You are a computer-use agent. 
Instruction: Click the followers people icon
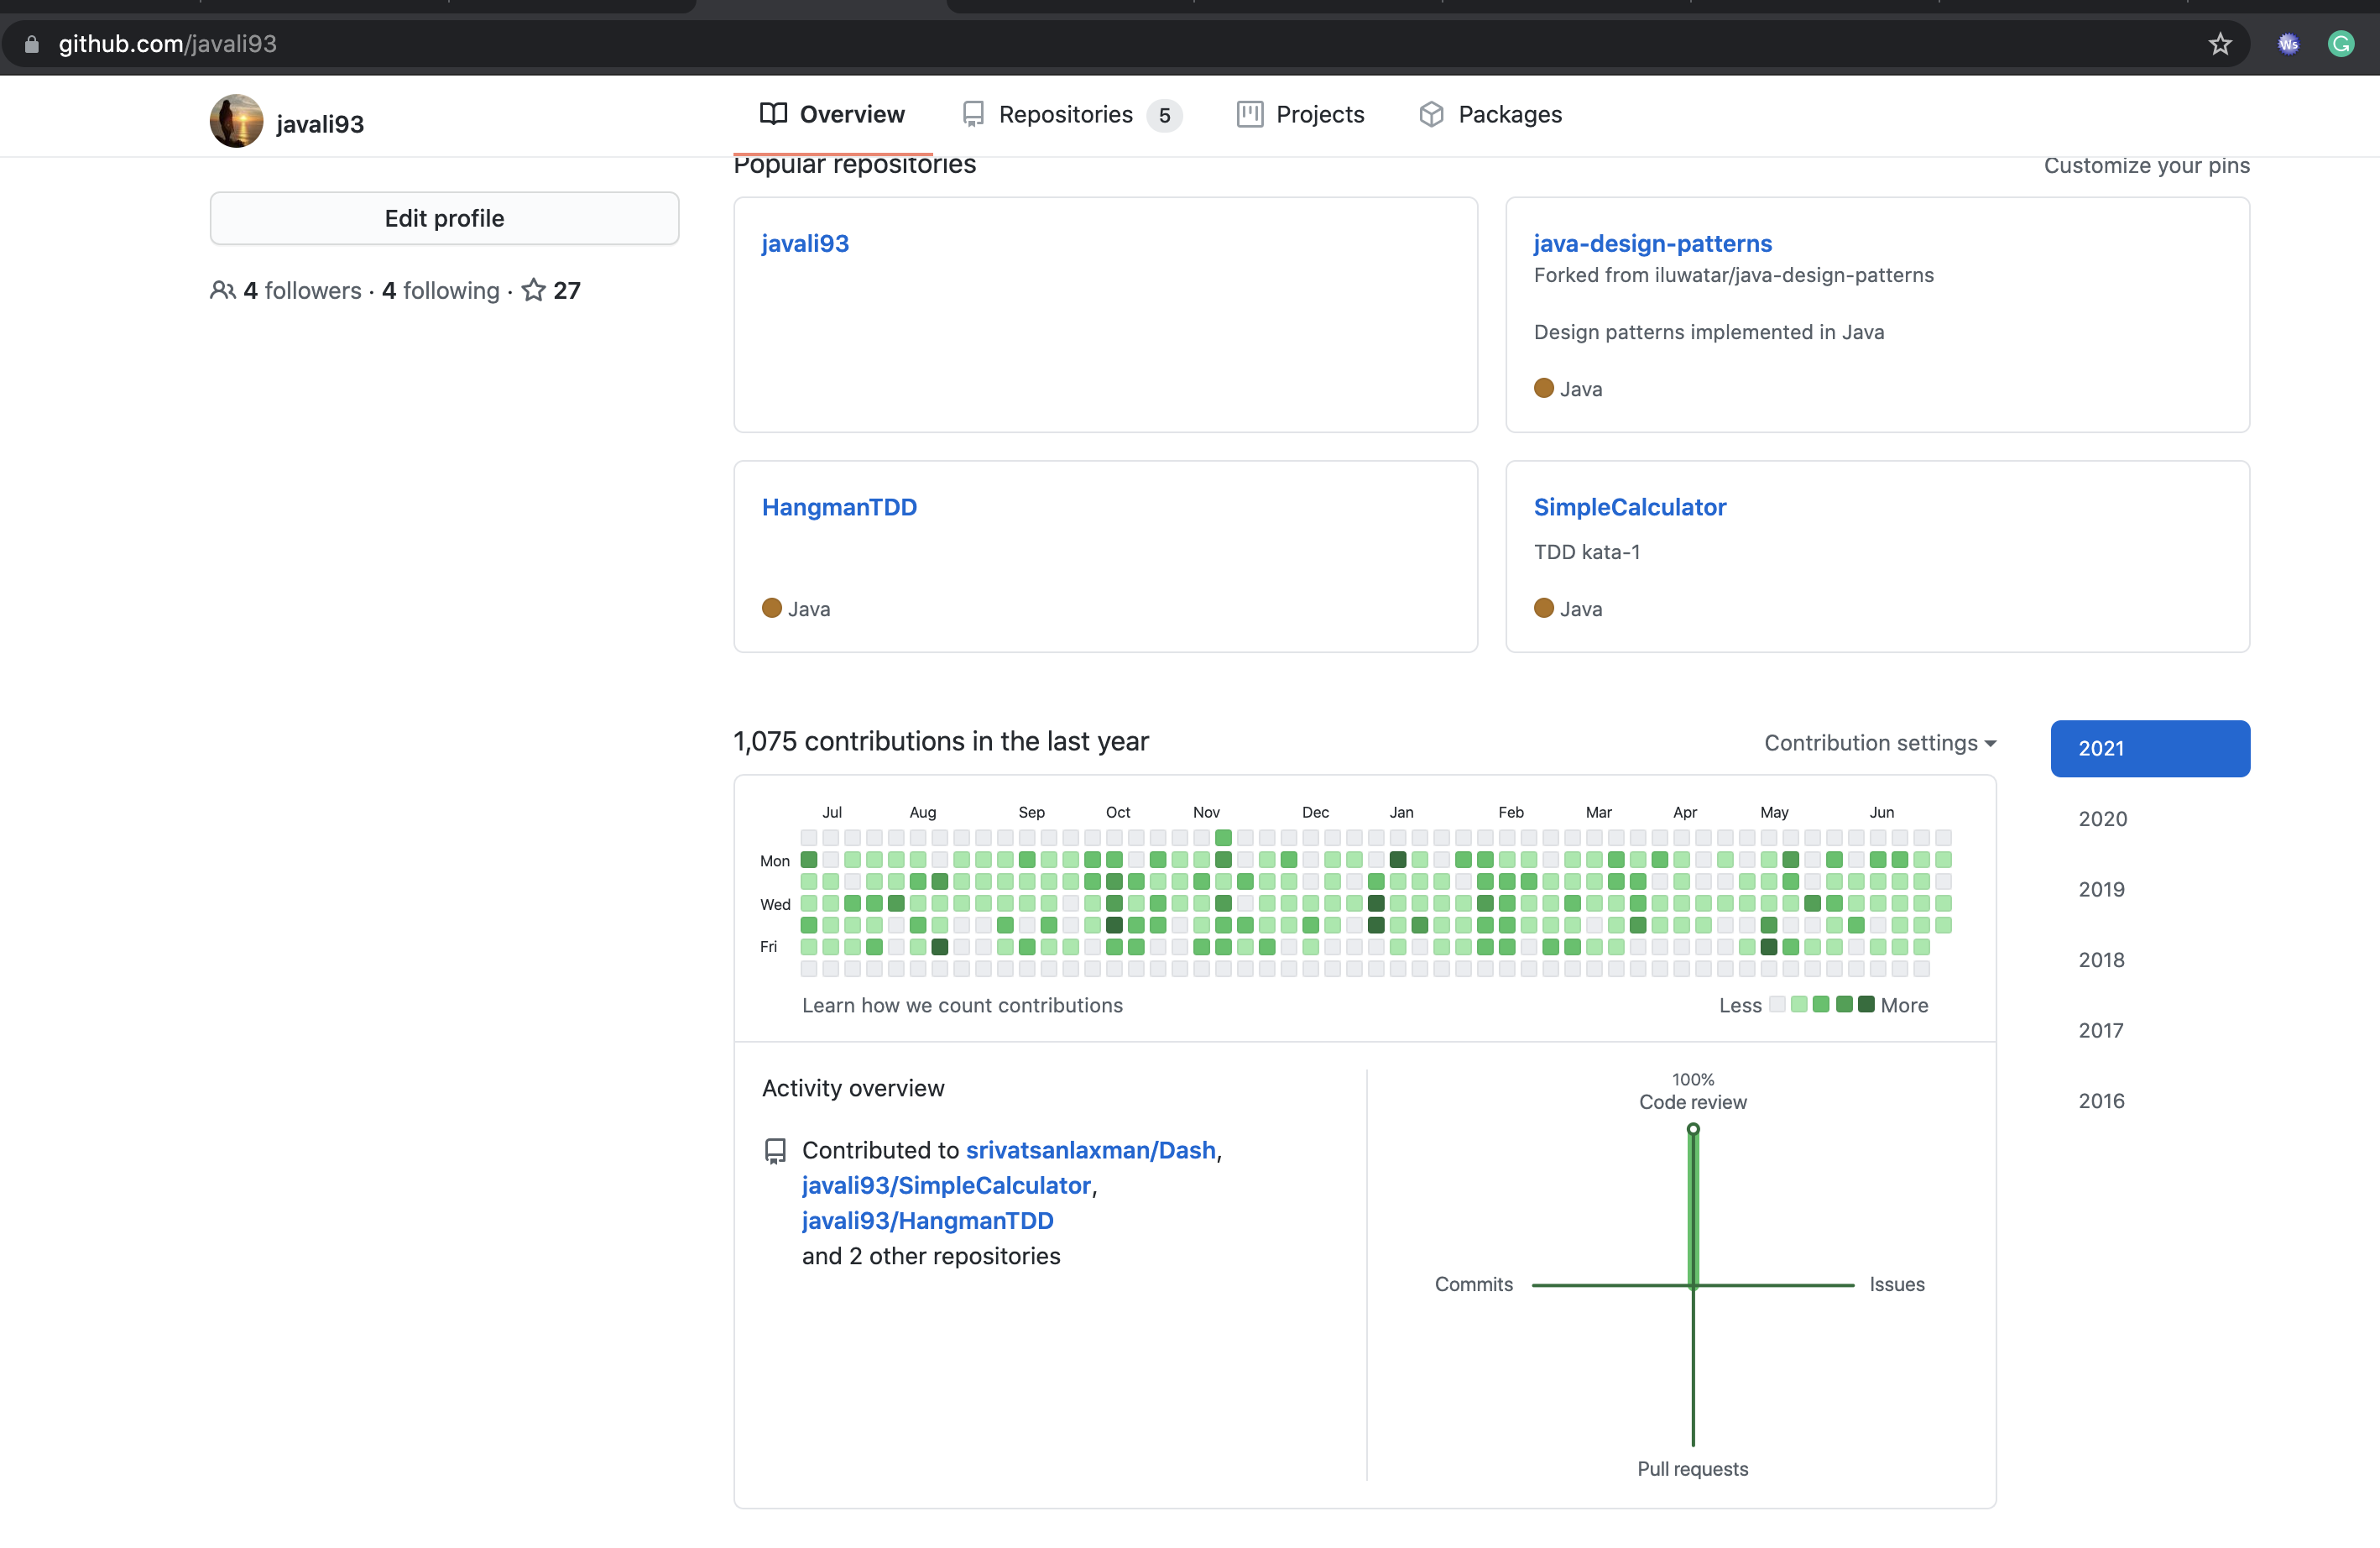(x=222, y=290)
